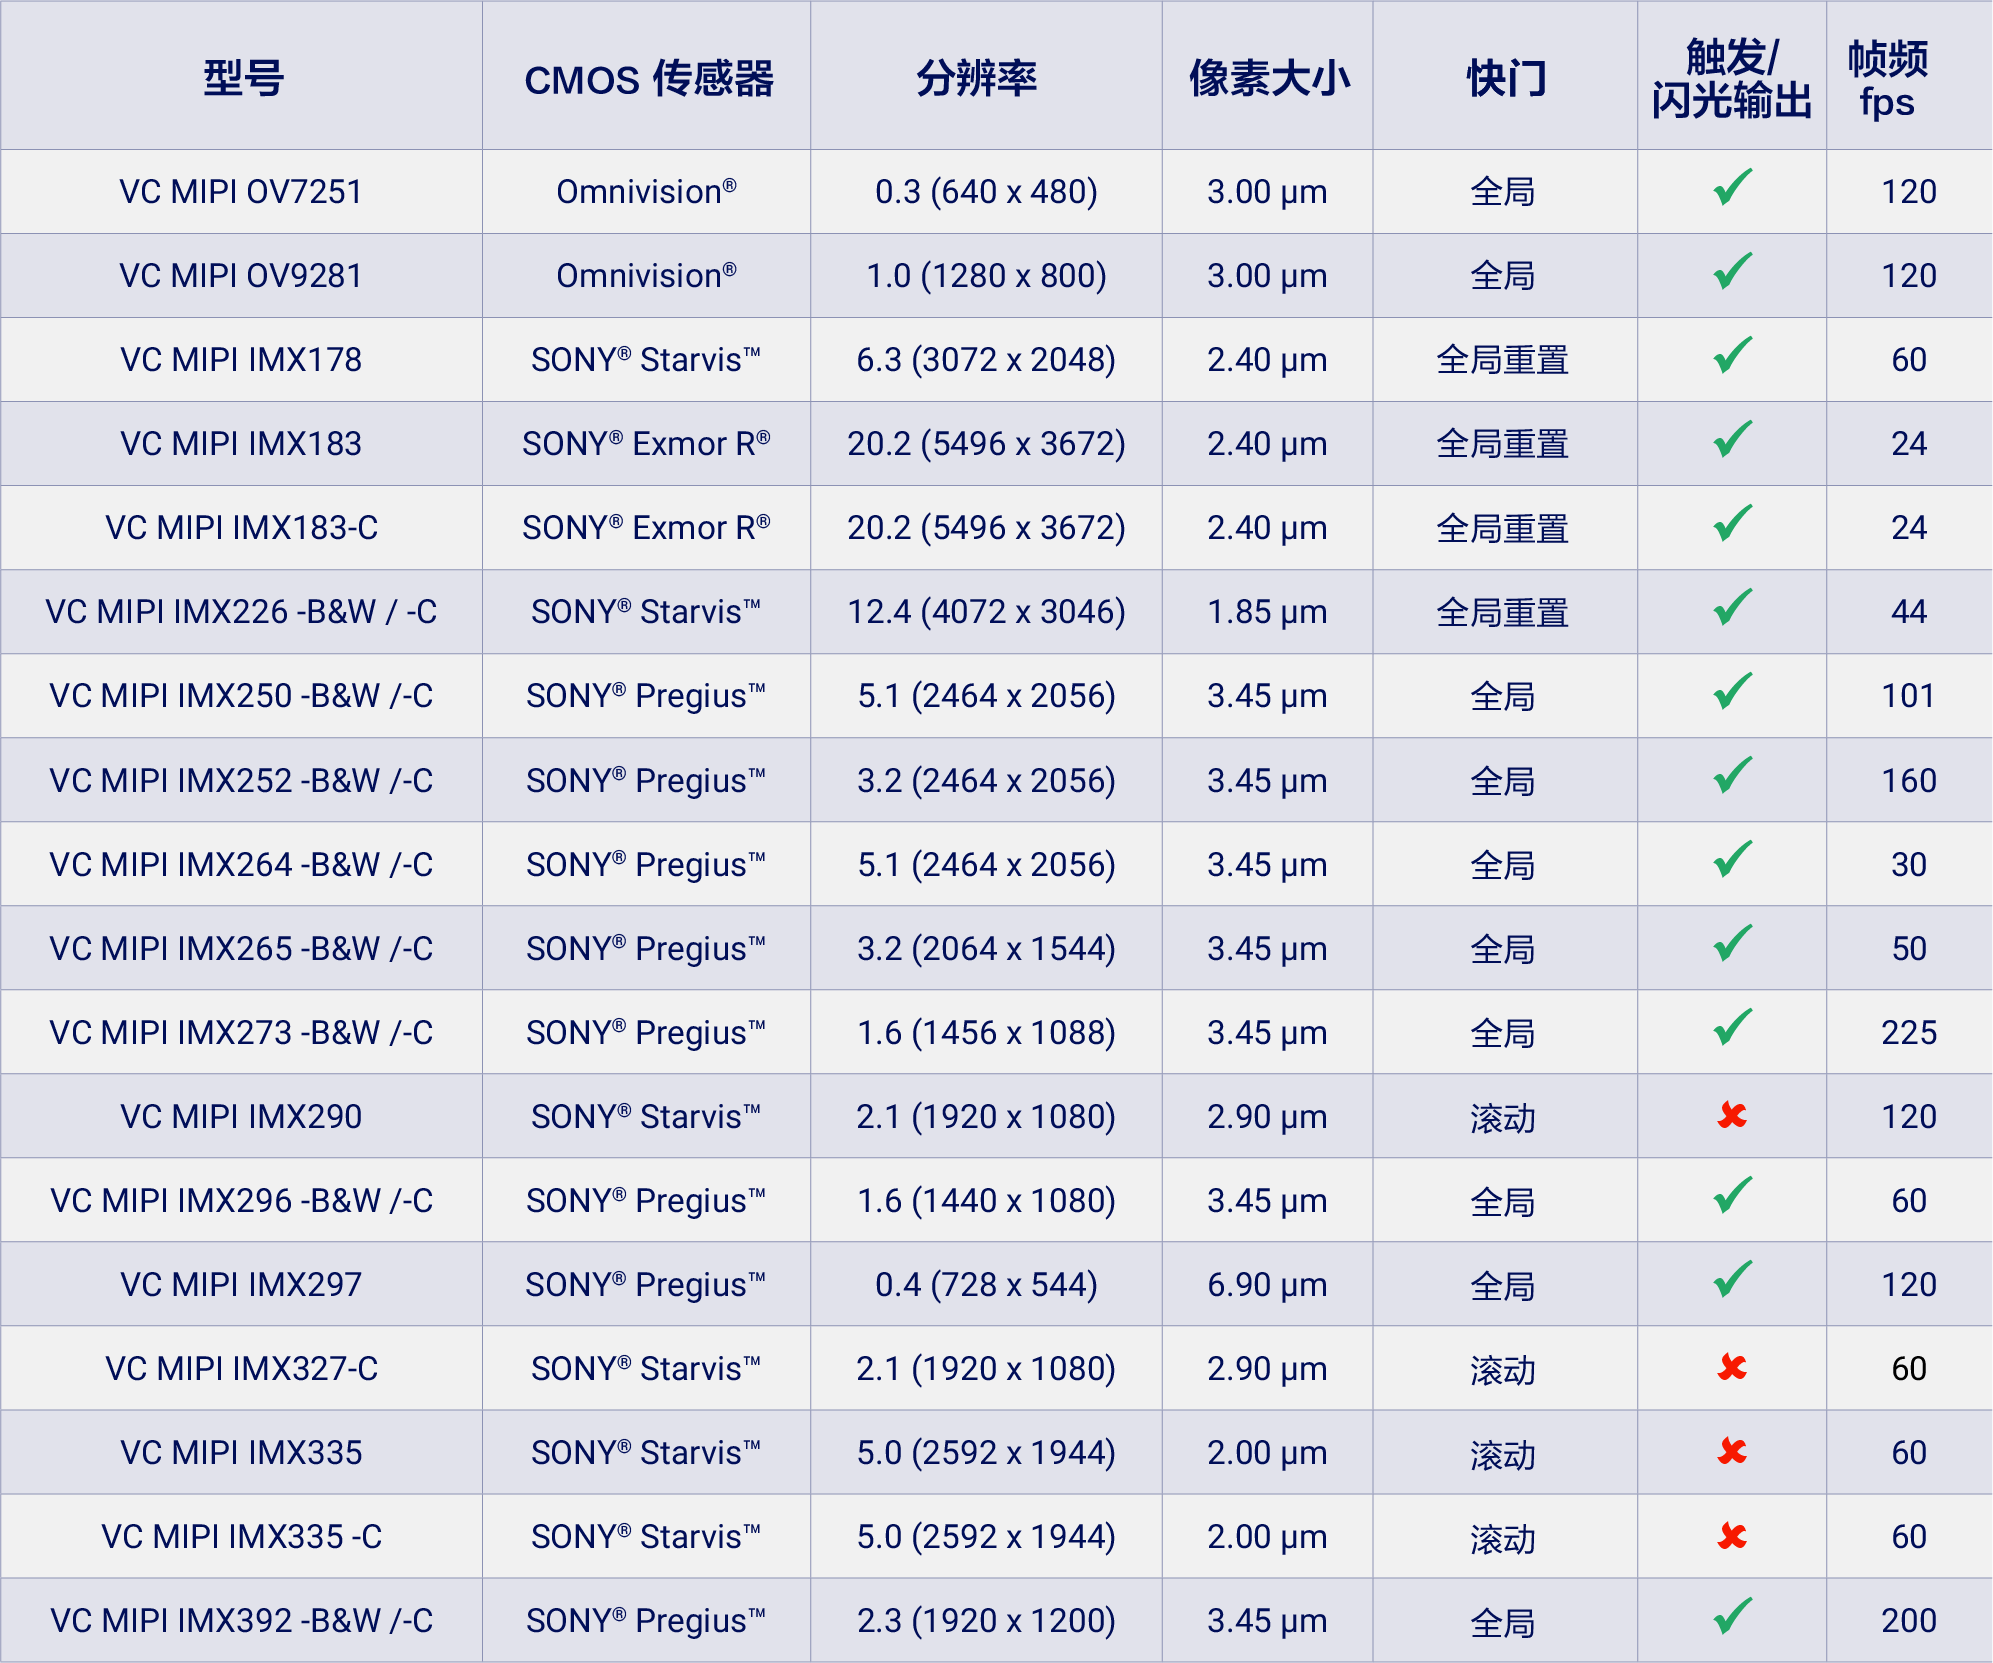Click the red cross in the IMX327-C row
The image size is (1993, 1663).
pyautogui.click(x=1732, y=1367)
